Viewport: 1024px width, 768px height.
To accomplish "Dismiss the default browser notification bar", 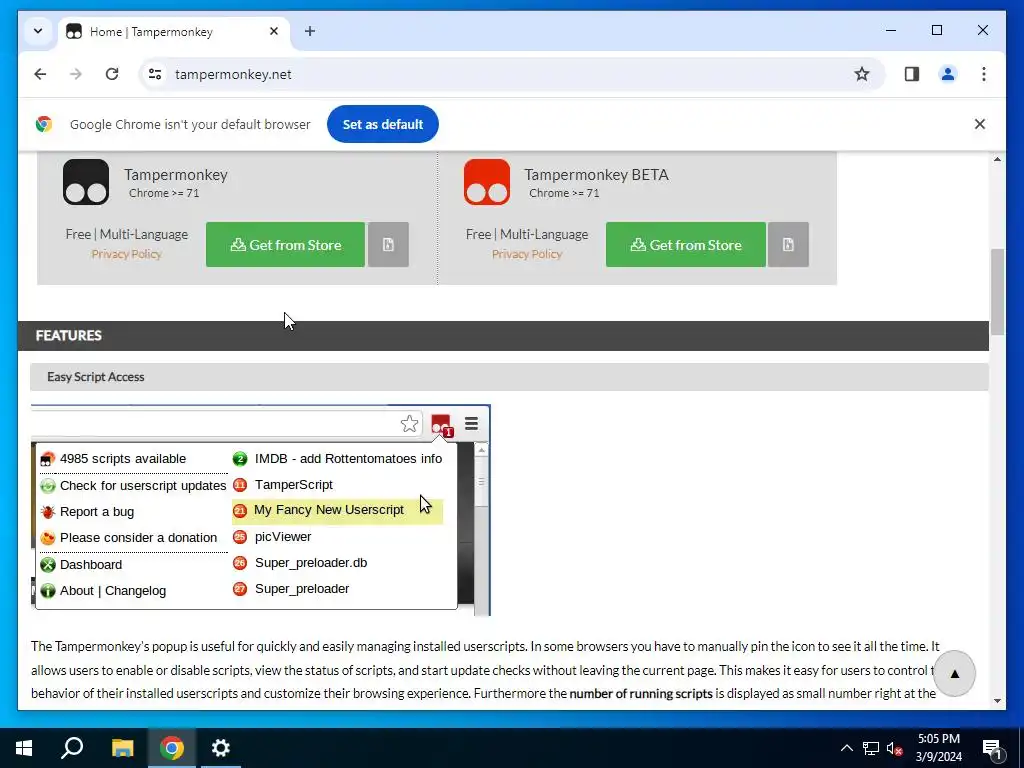I will point(980,124).
